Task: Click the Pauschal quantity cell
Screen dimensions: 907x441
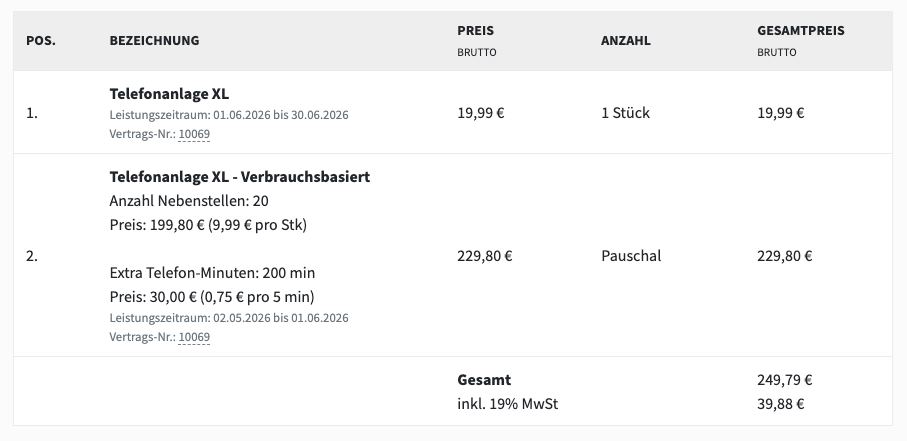Action: 631,256
